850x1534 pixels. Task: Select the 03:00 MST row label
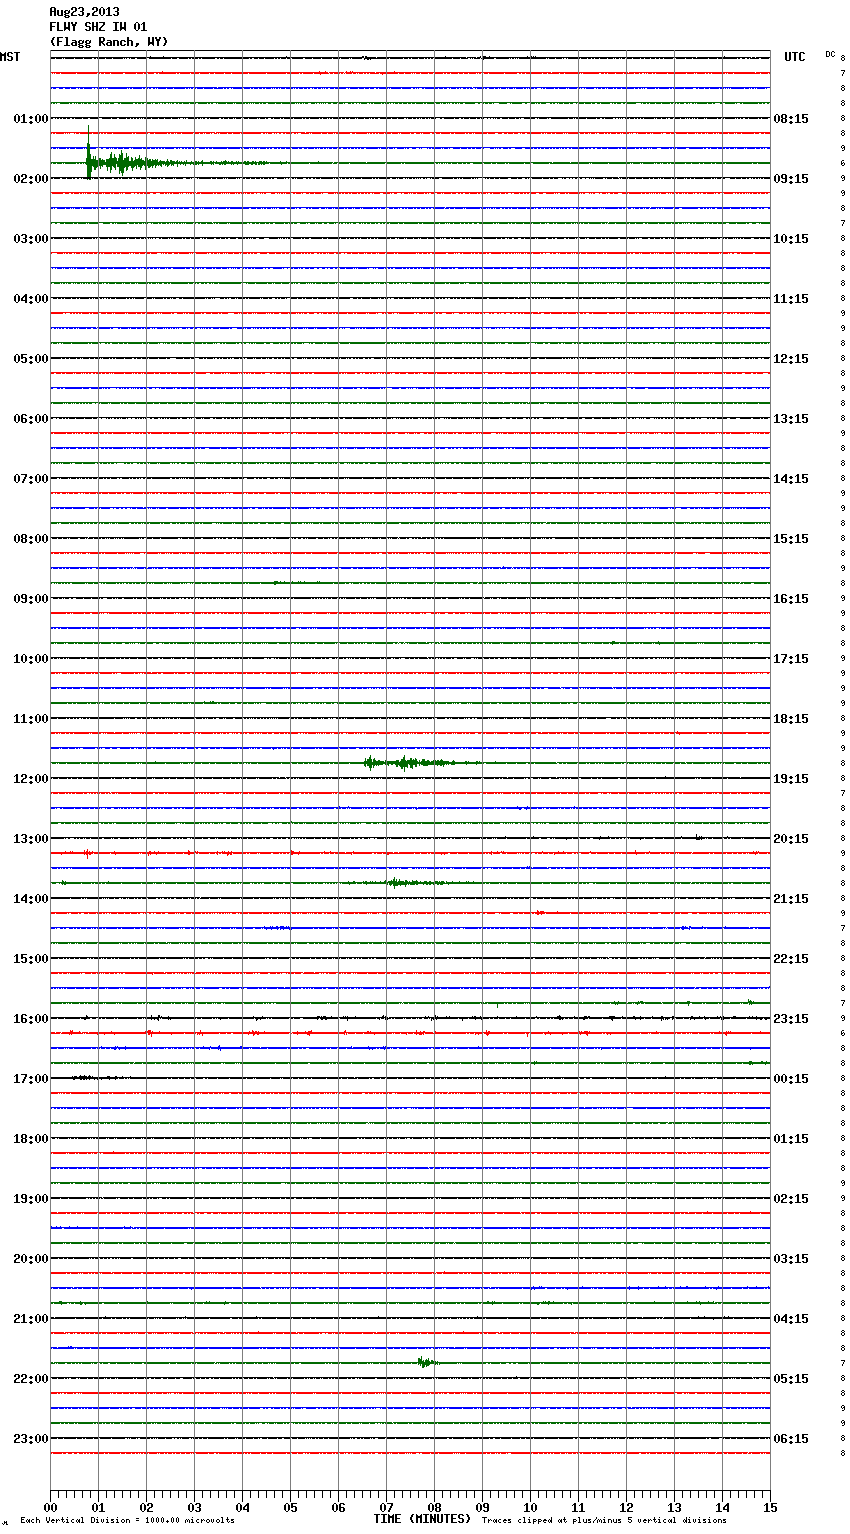tap(31, 239)
